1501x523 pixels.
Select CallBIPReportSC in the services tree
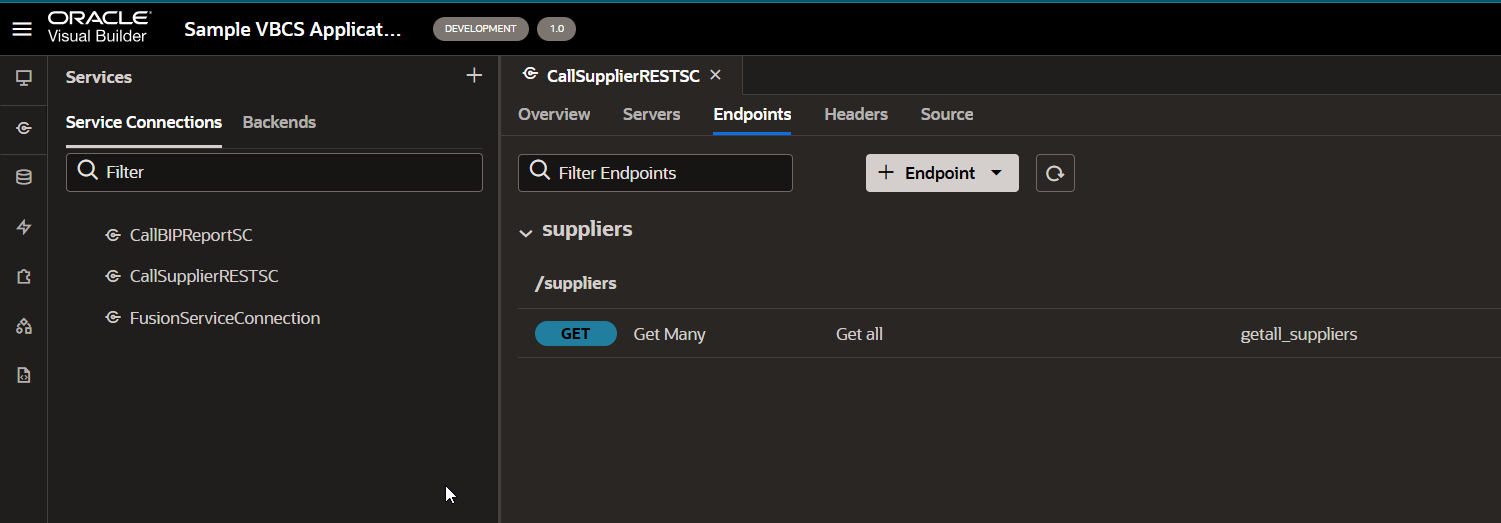coord(191,236)
